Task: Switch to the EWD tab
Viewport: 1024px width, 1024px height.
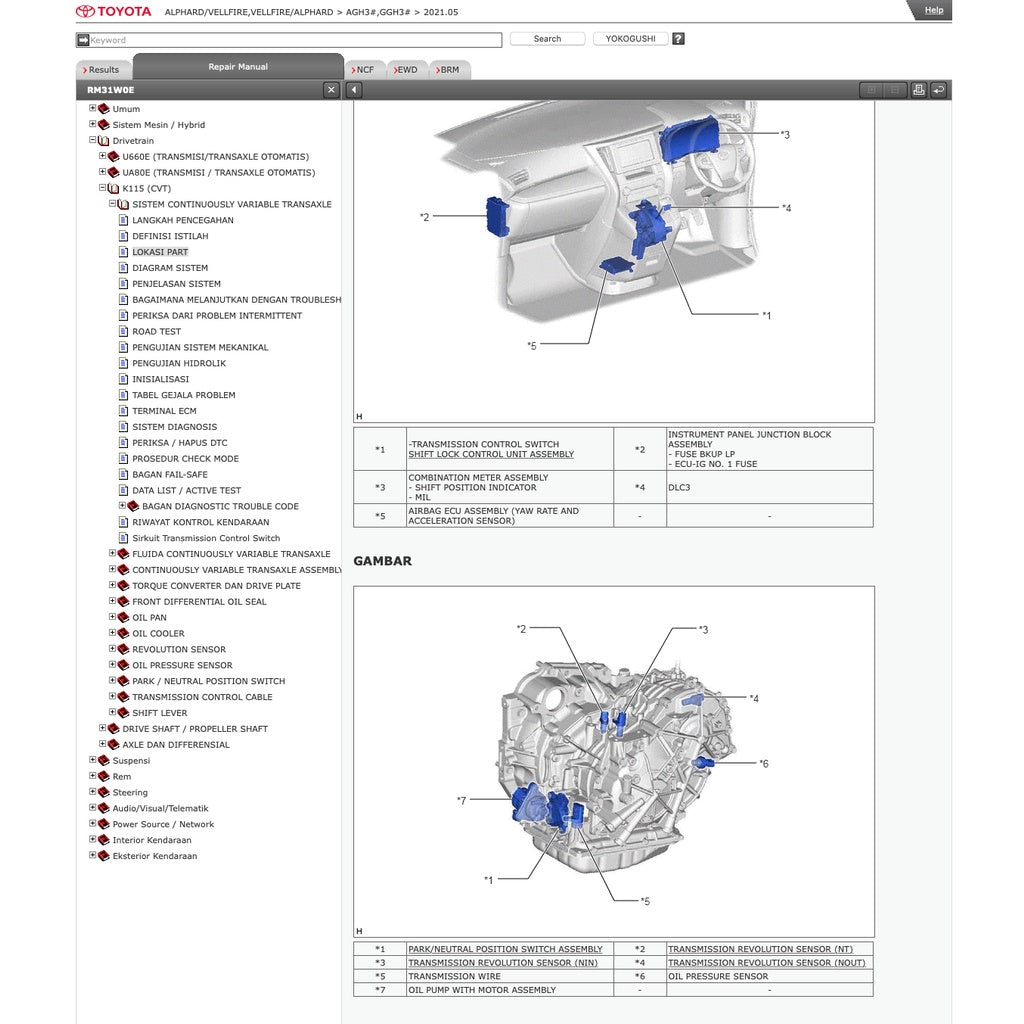Action: [407, 69]
